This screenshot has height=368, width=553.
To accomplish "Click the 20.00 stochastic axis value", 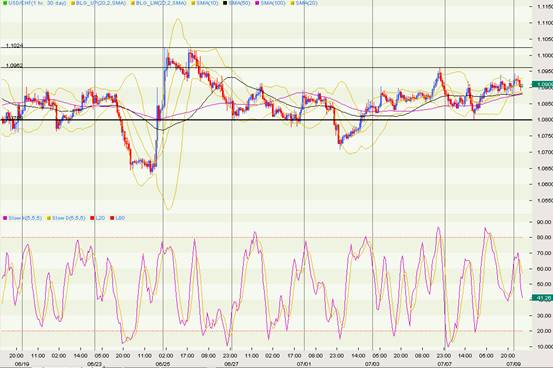I will click(x=544, y=331).
